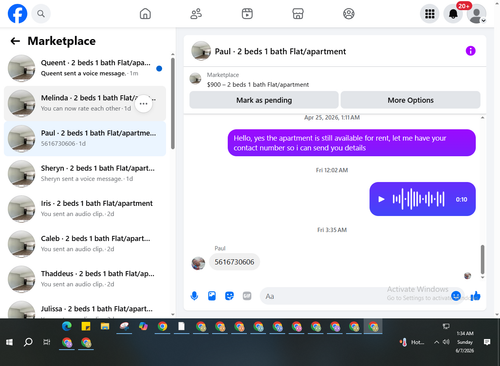The height and width of the screenshot is (366, 500).
Task: Open Copilot icon on taskbar
Action: [143, 326]
